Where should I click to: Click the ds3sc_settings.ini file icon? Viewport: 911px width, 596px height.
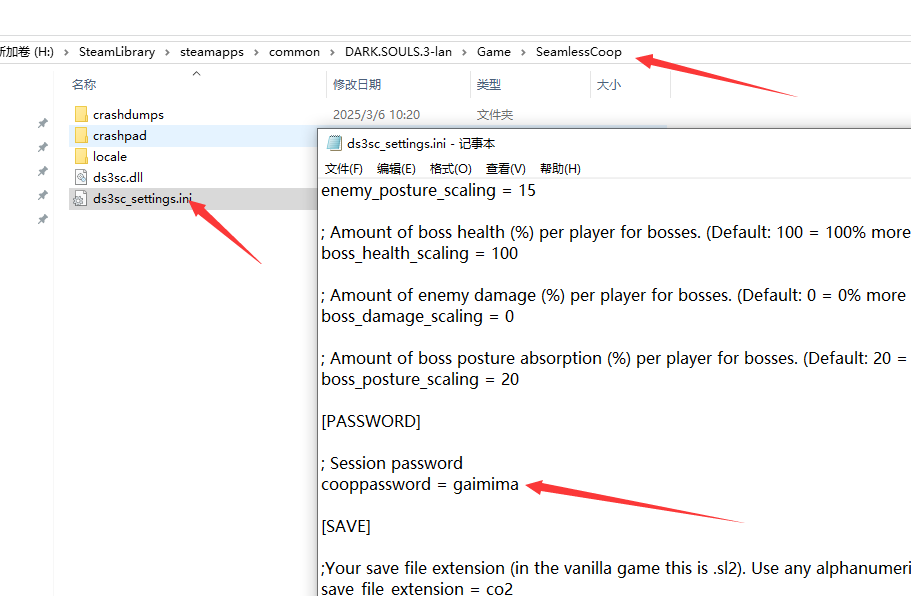point(81,199)
